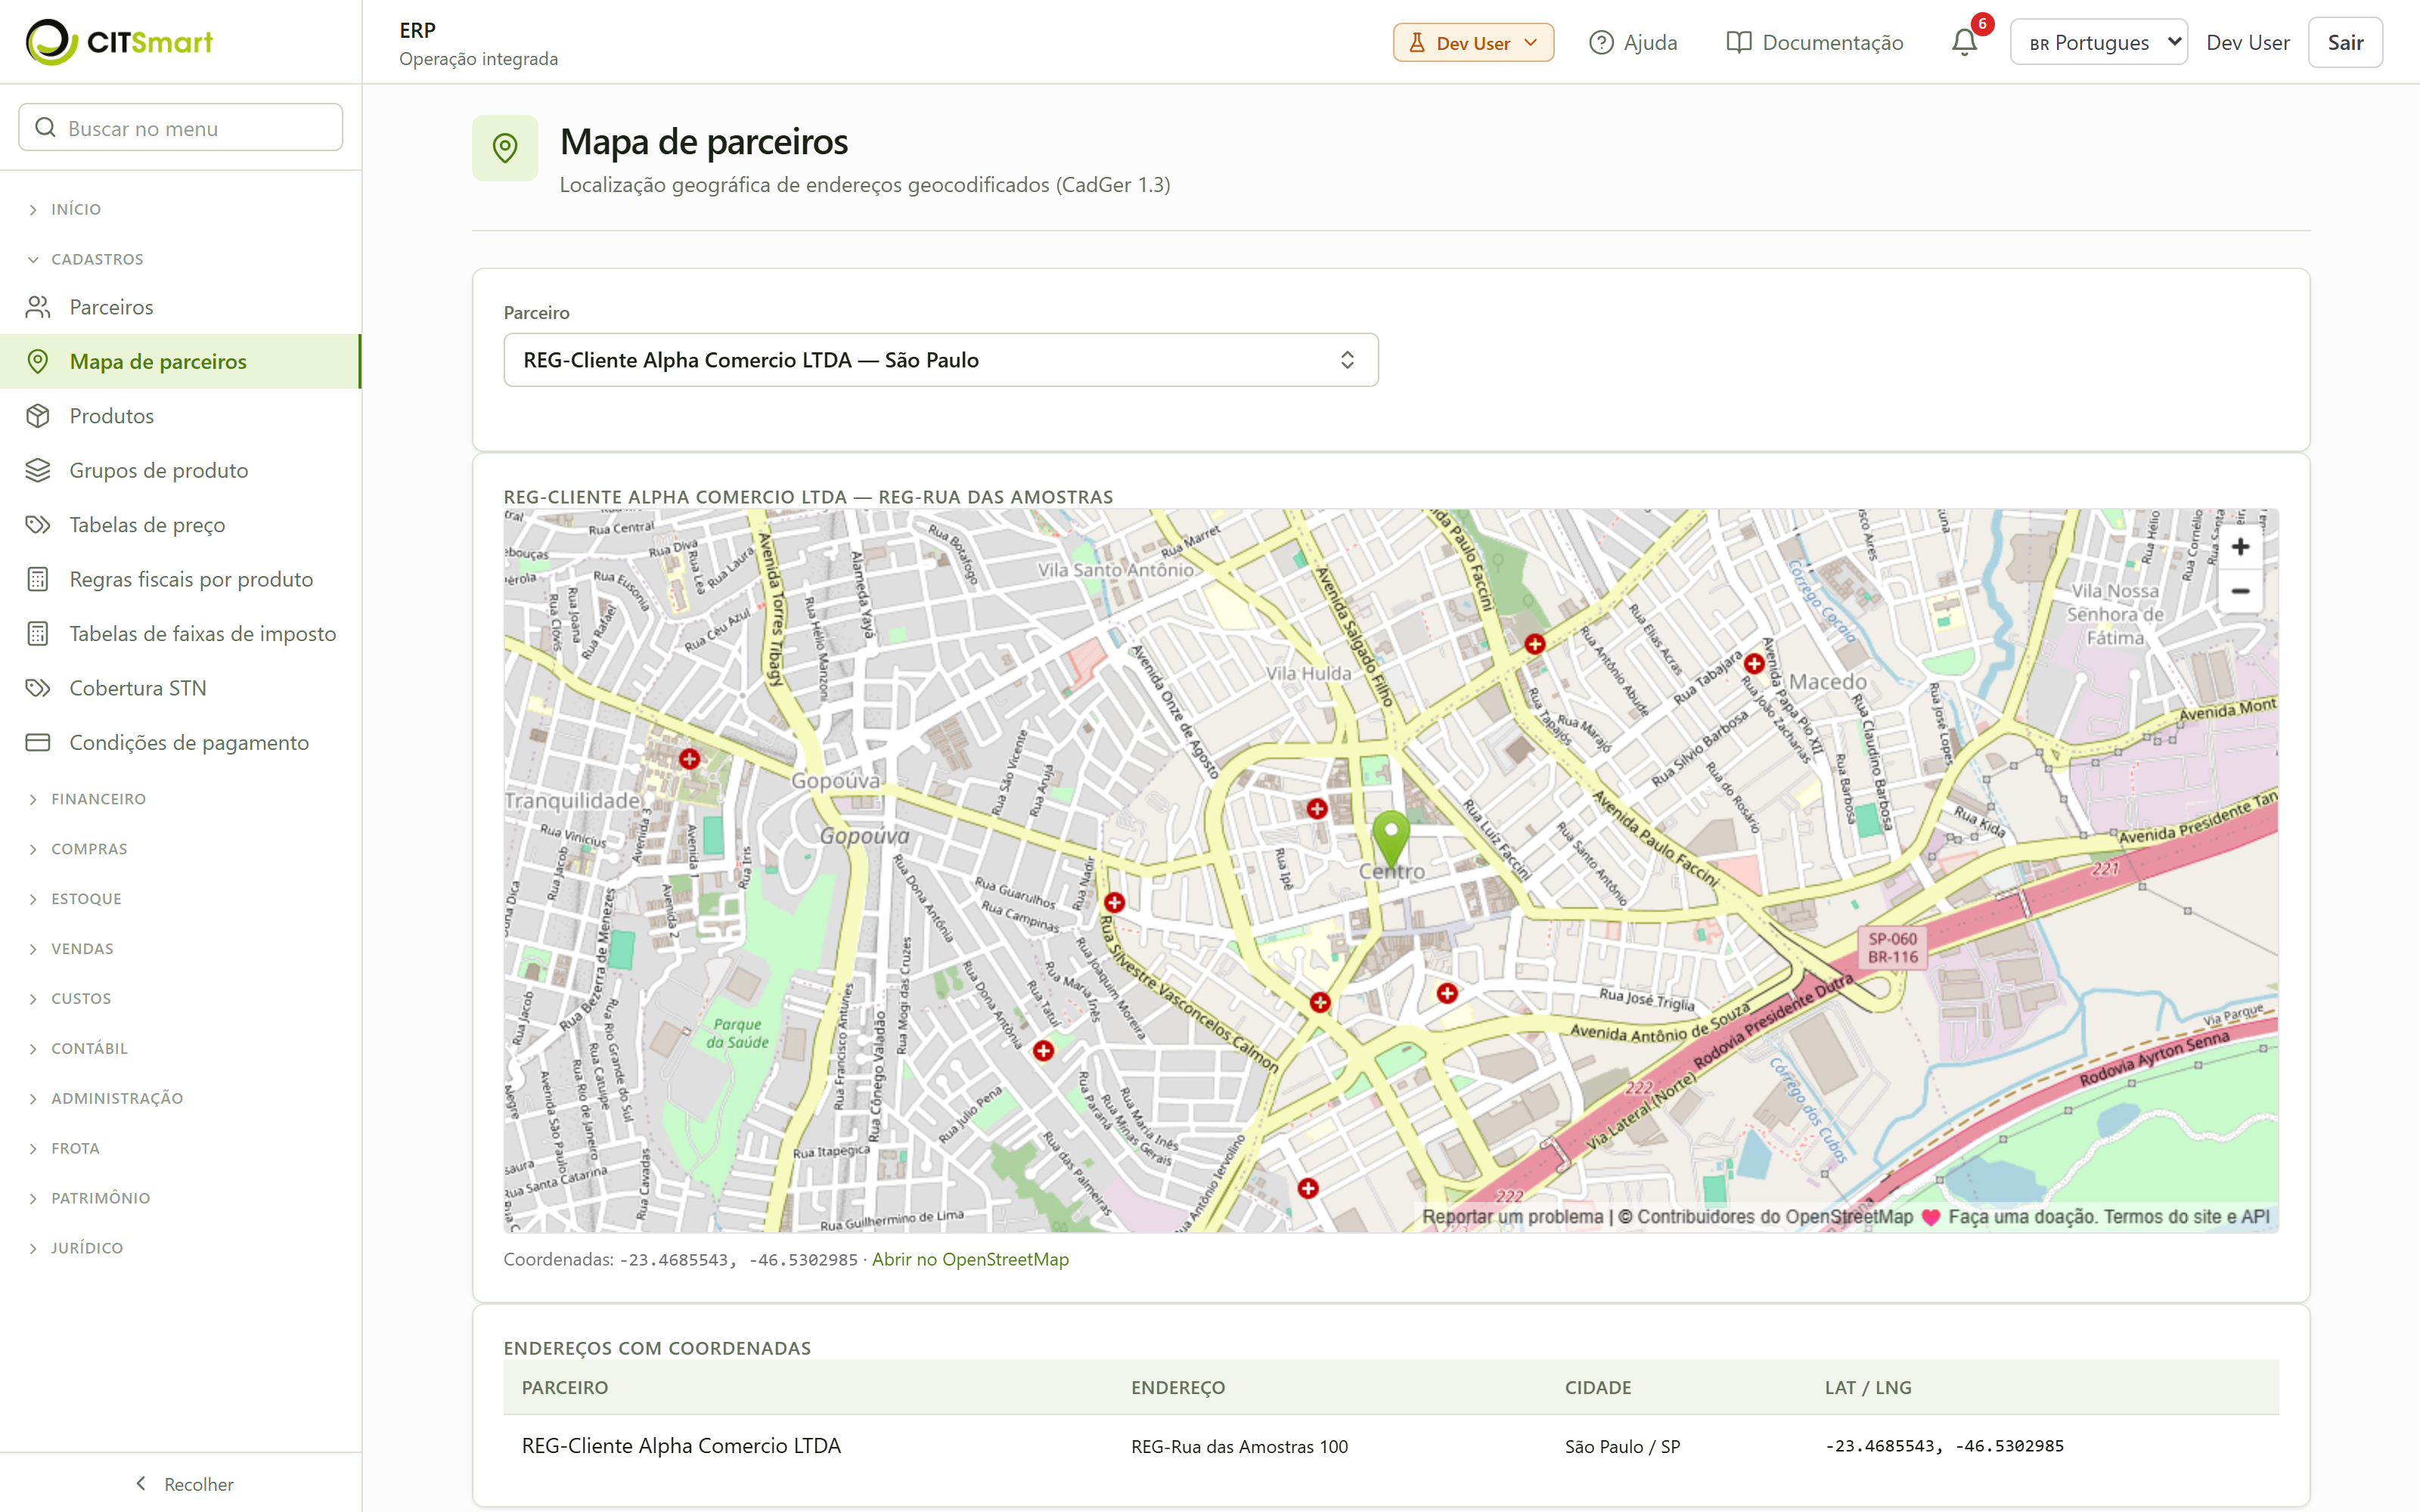
Task: Click the page header map pin icon
Action: pos(505,148)
